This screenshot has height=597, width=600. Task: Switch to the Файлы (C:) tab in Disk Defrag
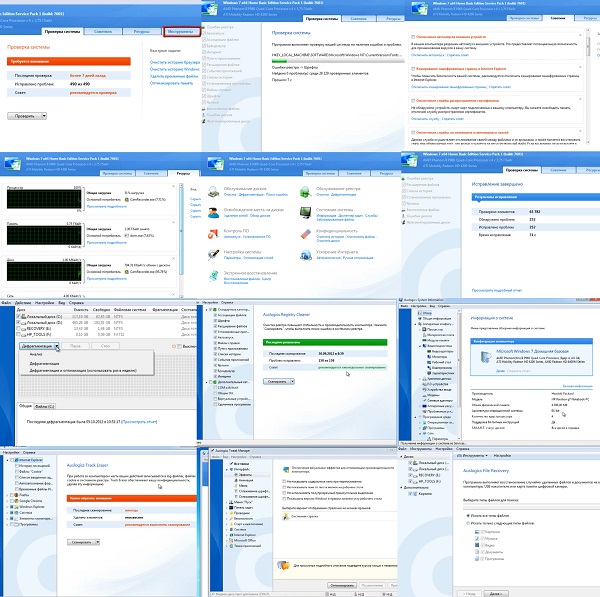tap(45, 406)
